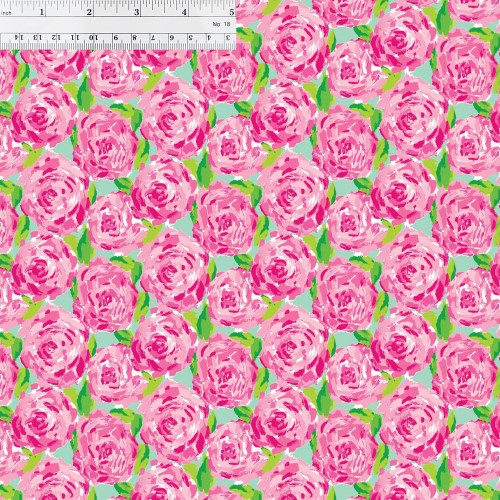Click the mirrored 13 on the centimeter scale
This screenshot has height=500, width=500.
pos(38,38)
